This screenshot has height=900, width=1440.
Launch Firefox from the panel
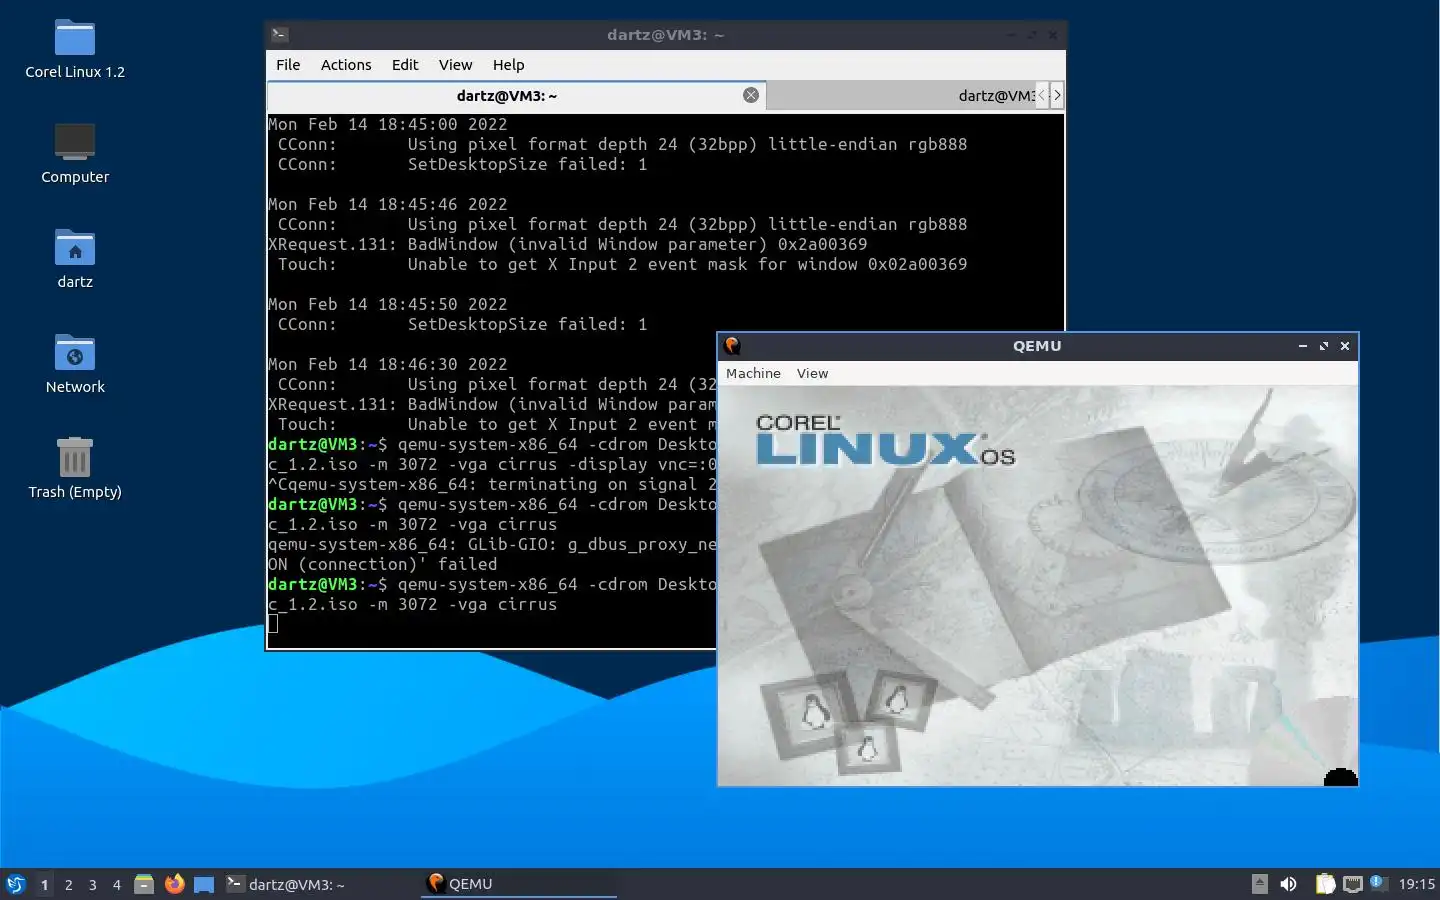[x=174, y=884]
